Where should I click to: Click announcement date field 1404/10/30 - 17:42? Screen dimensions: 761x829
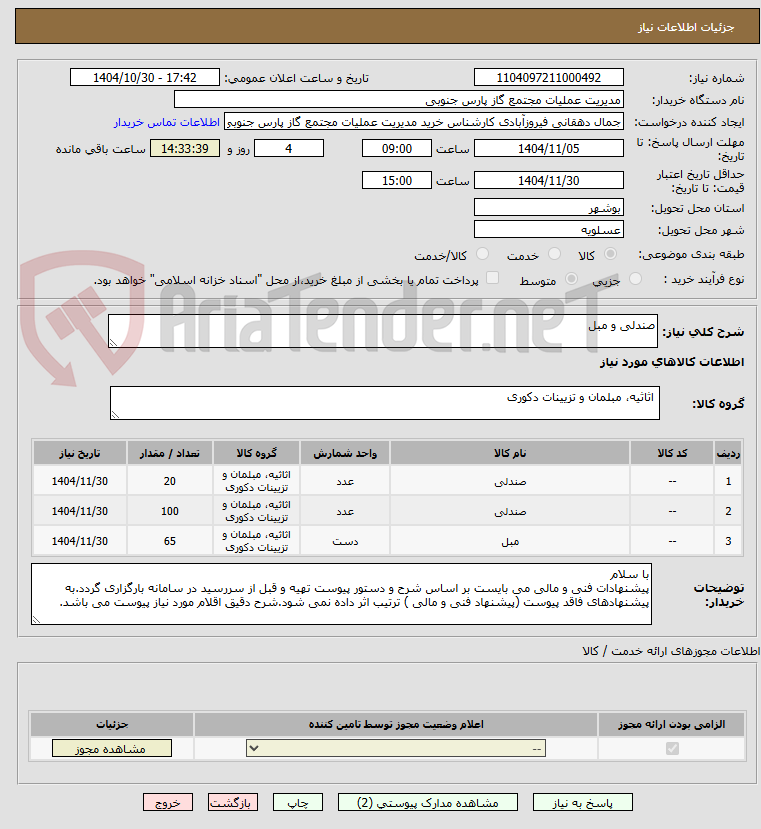144,78
